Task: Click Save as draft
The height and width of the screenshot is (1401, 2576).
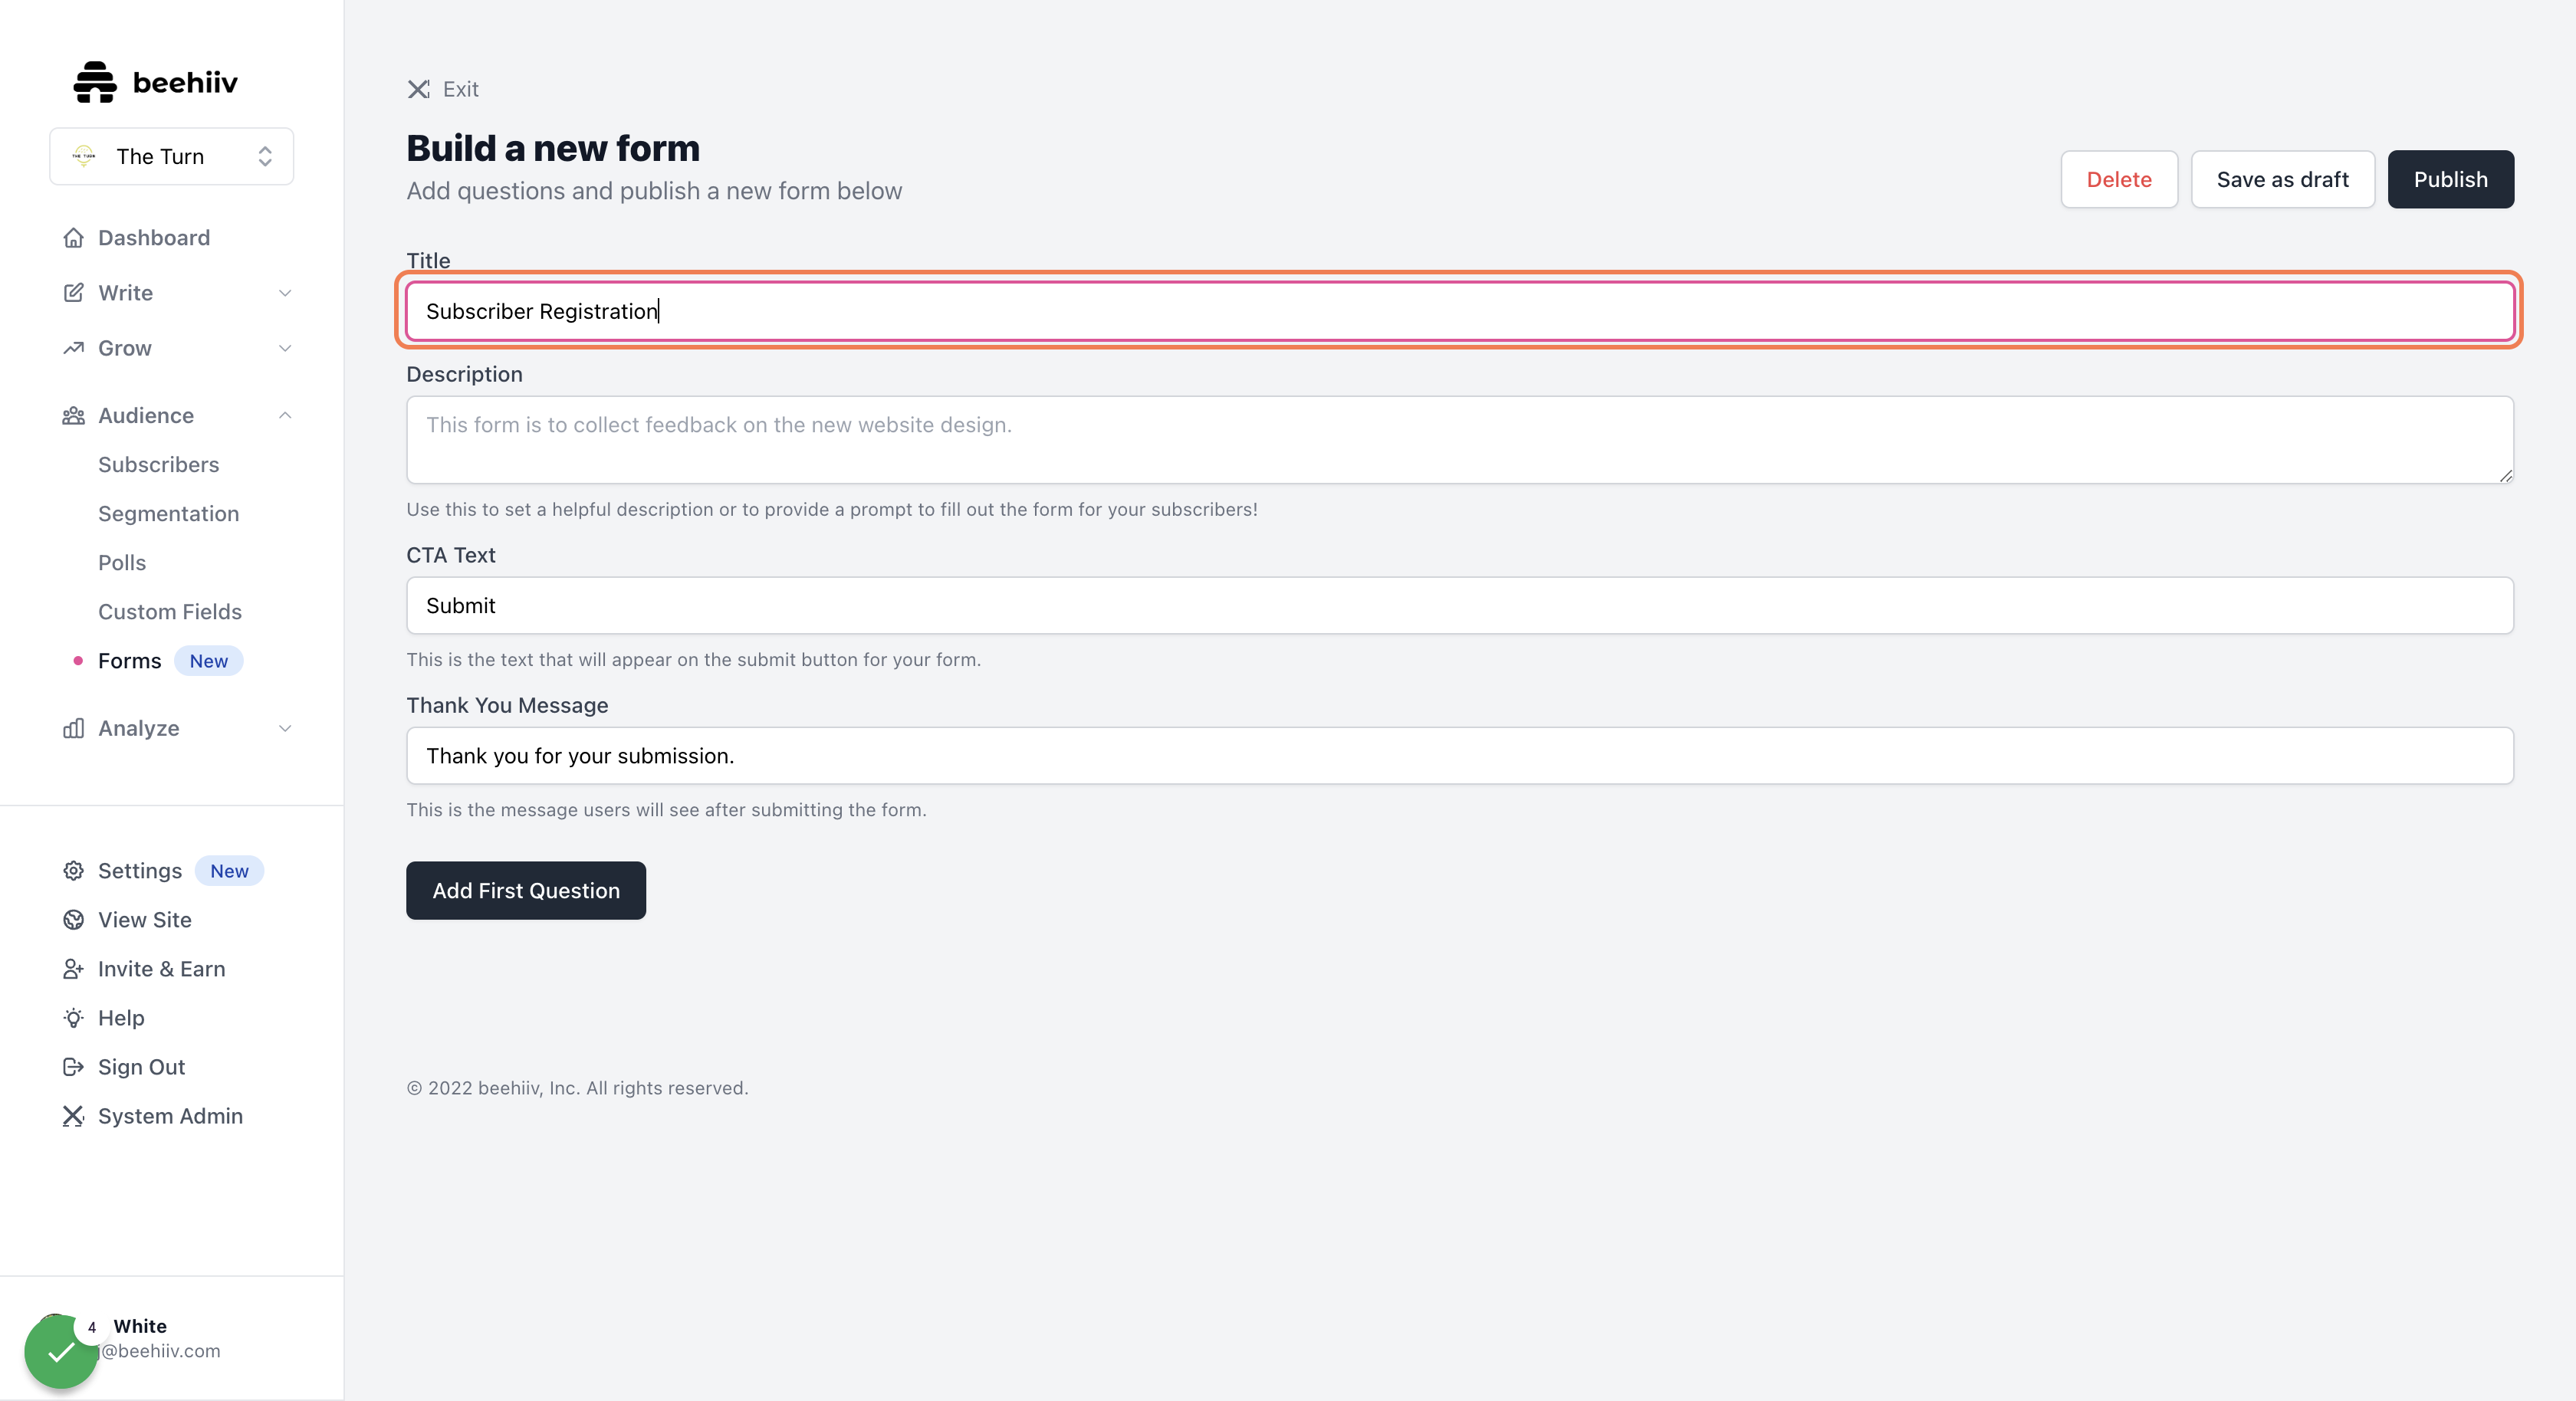Action: [x=2282, y=180]
